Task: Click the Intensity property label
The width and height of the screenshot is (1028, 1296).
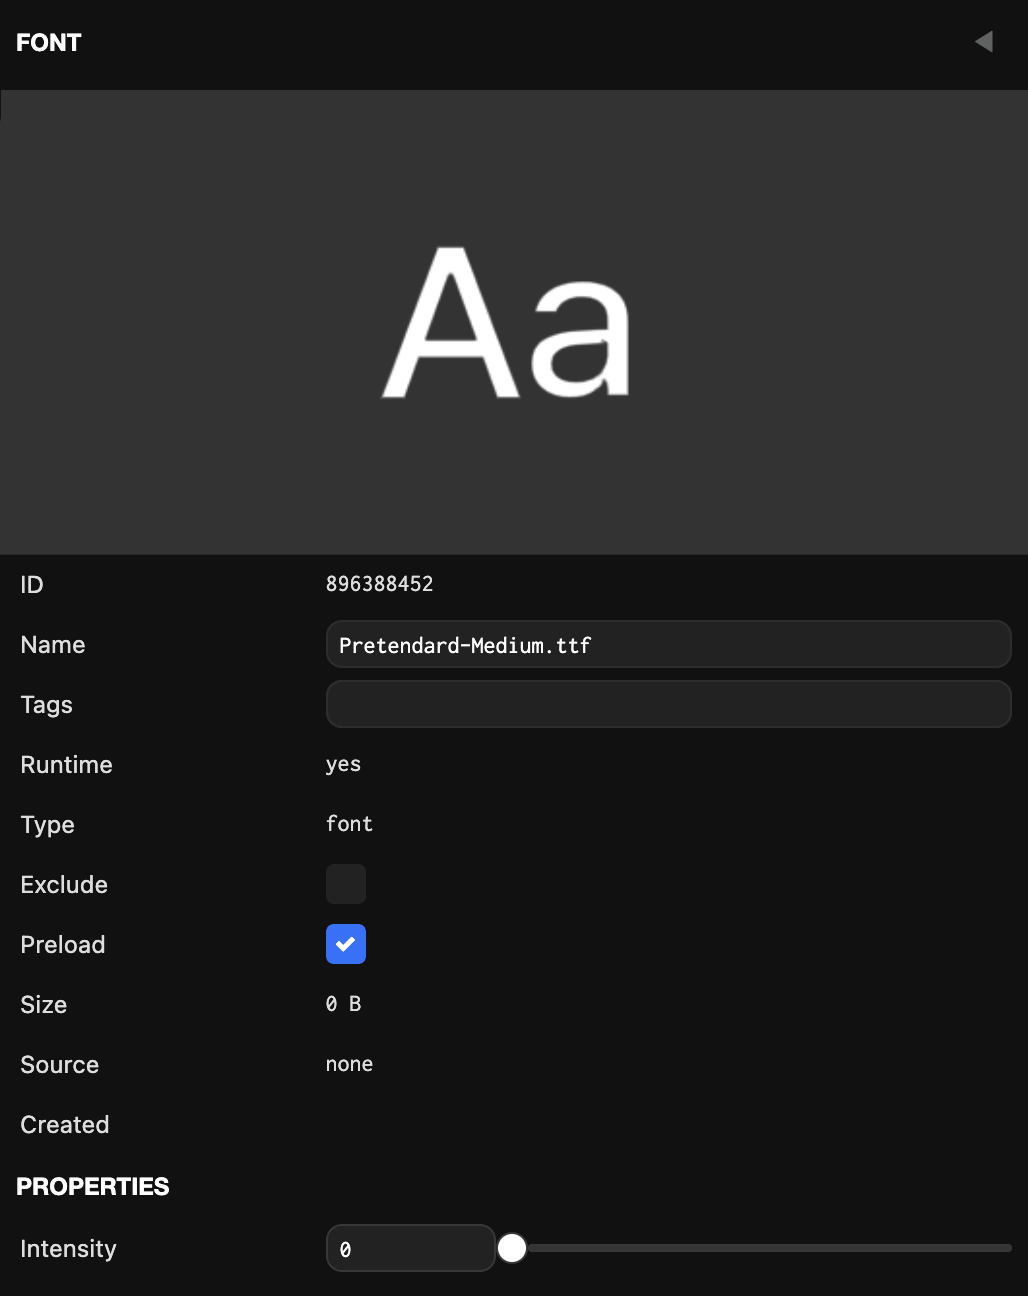Action: point(67,1248)
